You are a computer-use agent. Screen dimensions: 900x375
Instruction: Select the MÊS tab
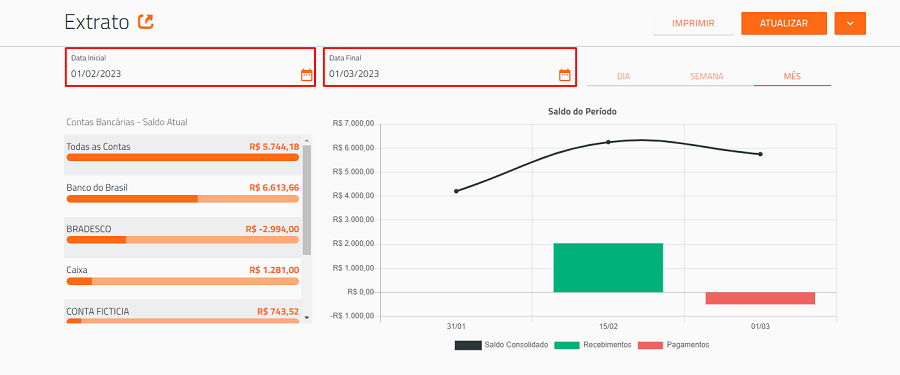(792, 76)
